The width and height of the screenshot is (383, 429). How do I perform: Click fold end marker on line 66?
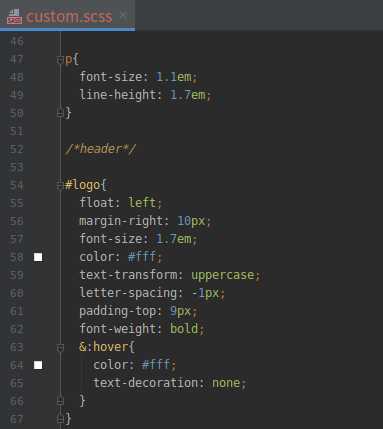60,401
